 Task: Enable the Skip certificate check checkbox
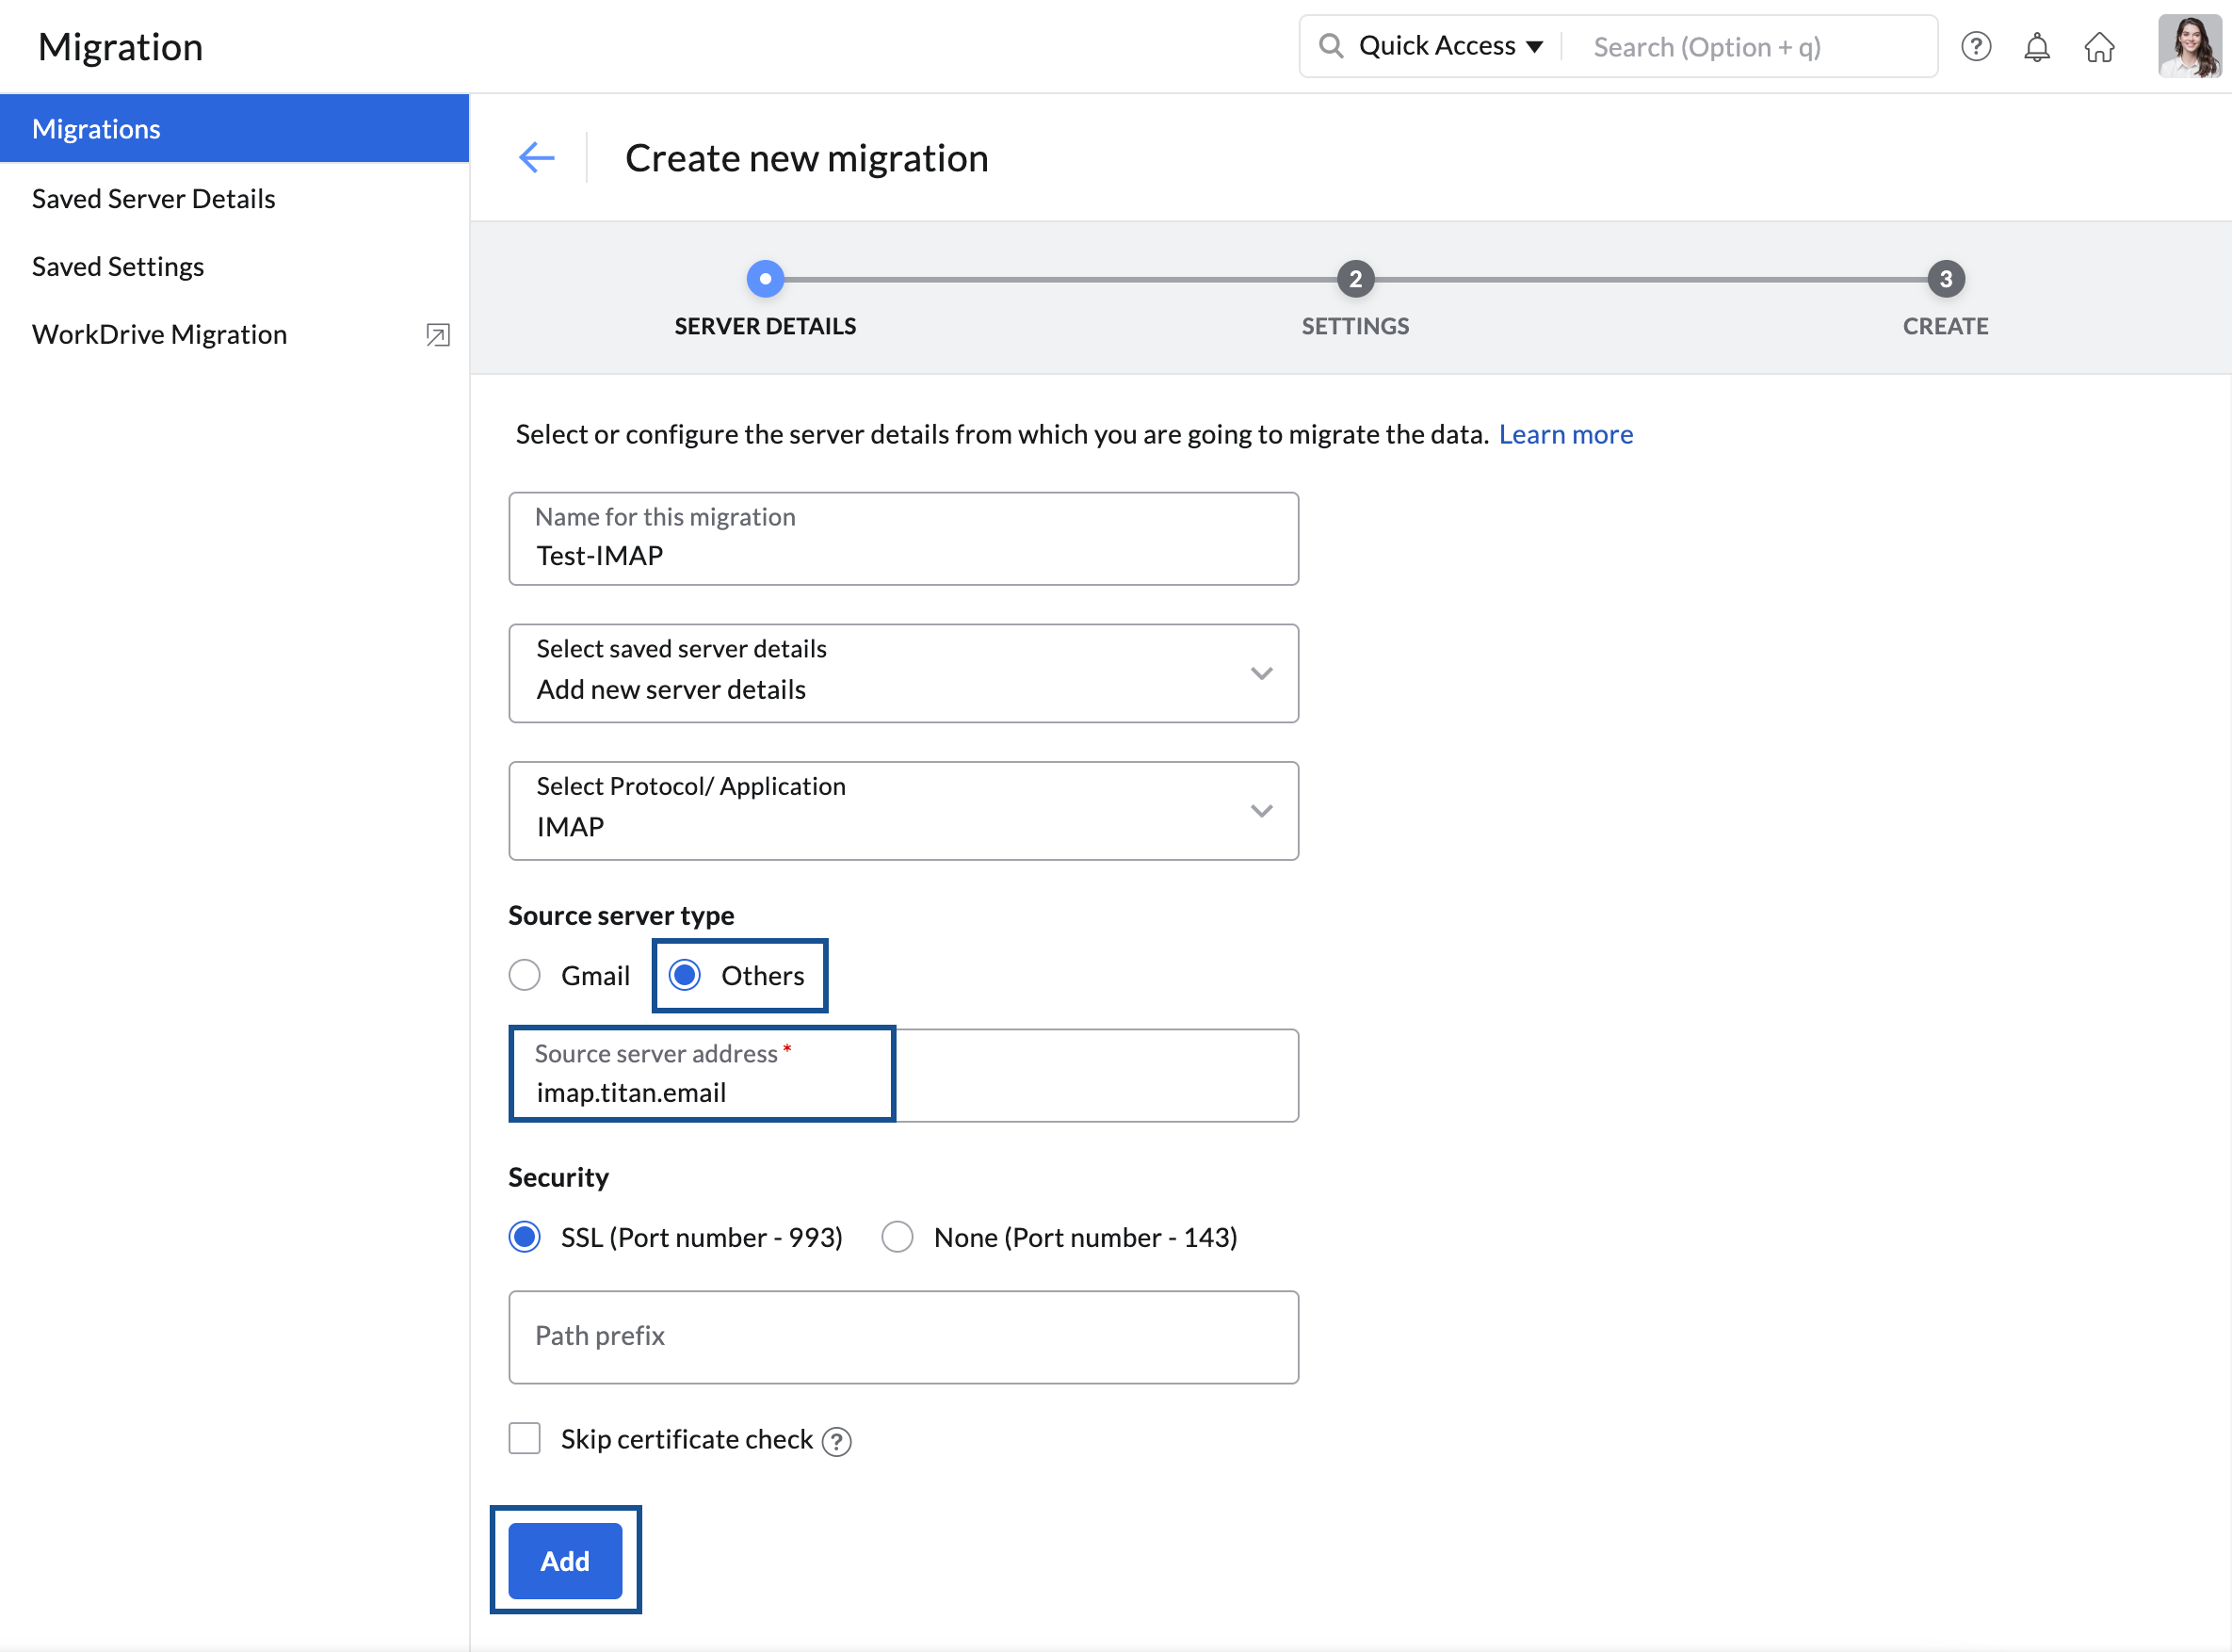[x=524, y=1438]
